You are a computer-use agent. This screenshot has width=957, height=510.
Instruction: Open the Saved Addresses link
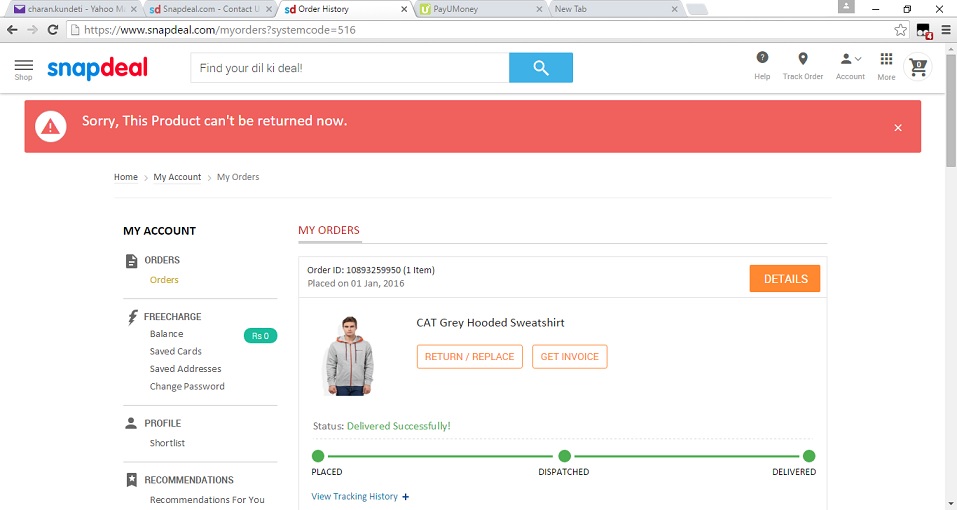coord(185,369)
